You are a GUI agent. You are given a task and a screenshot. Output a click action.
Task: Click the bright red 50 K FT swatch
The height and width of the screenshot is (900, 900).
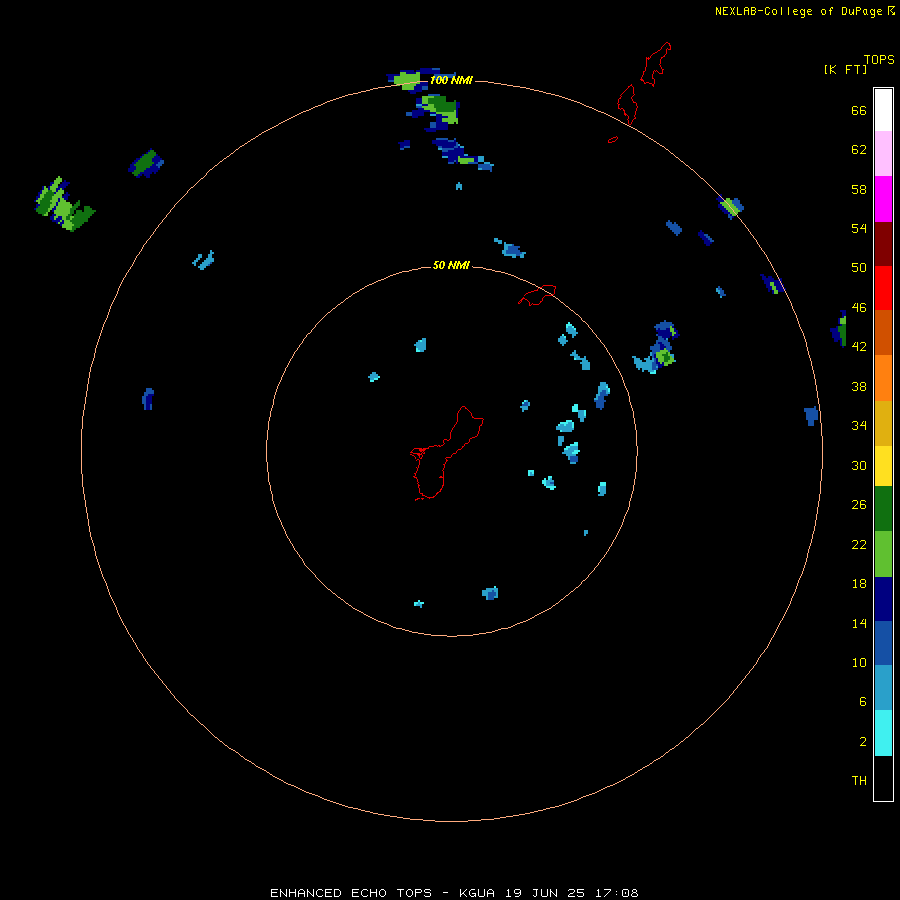click(883, 288)
